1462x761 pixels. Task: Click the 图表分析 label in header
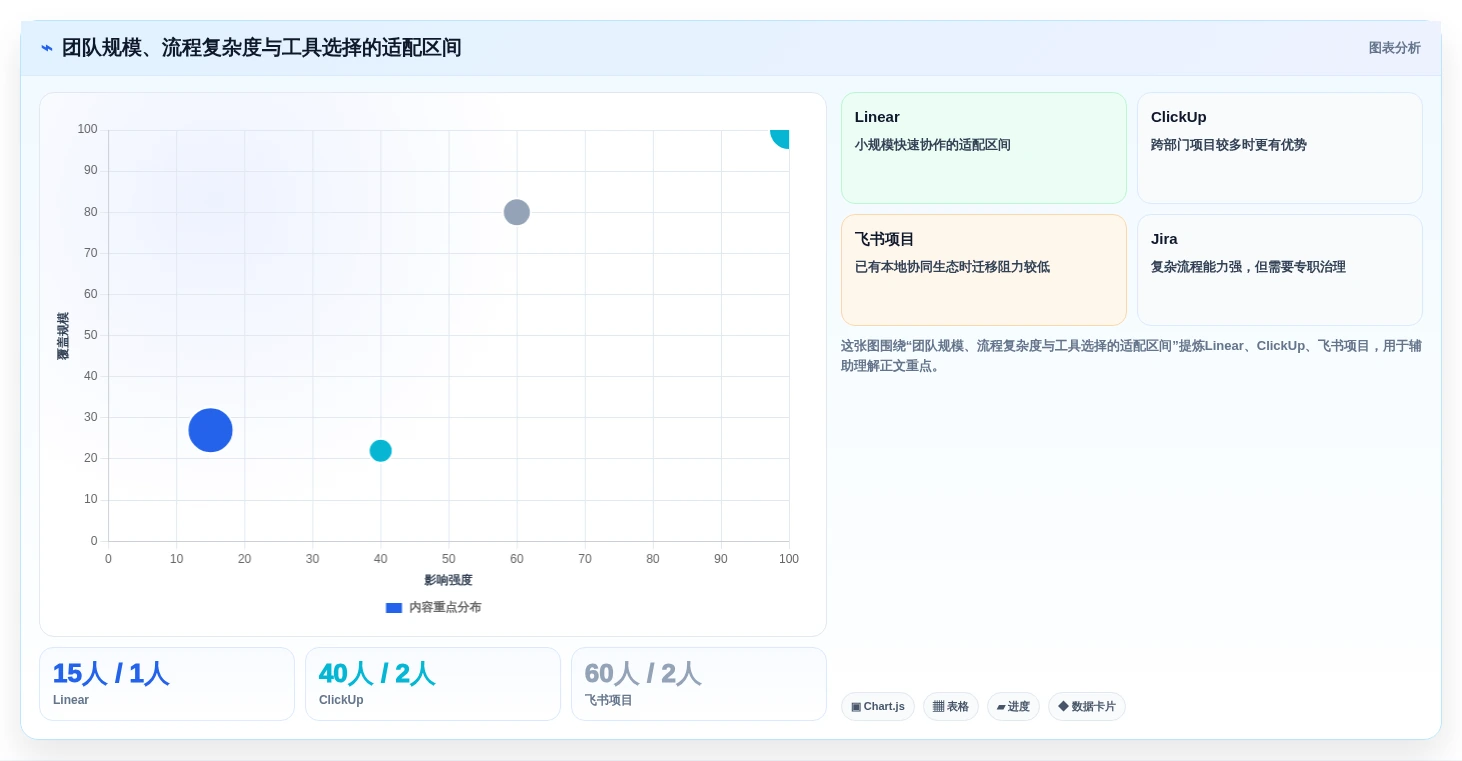1394,48
